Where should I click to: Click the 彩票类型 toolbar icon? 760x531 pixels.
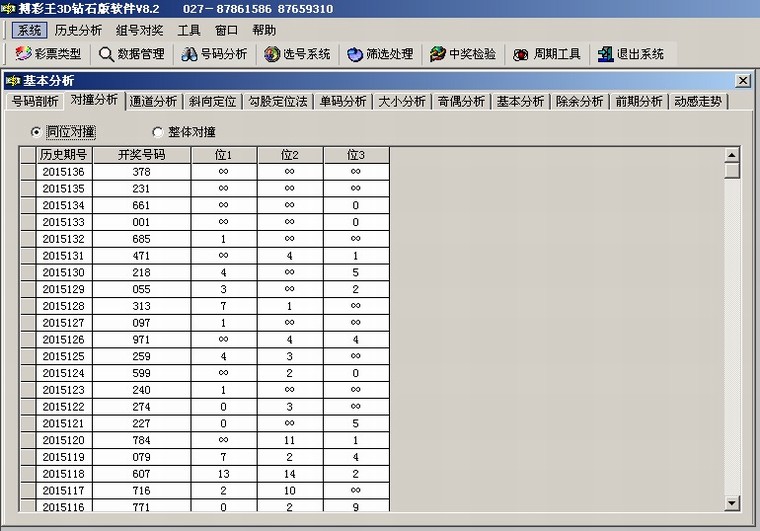point(24,54)
